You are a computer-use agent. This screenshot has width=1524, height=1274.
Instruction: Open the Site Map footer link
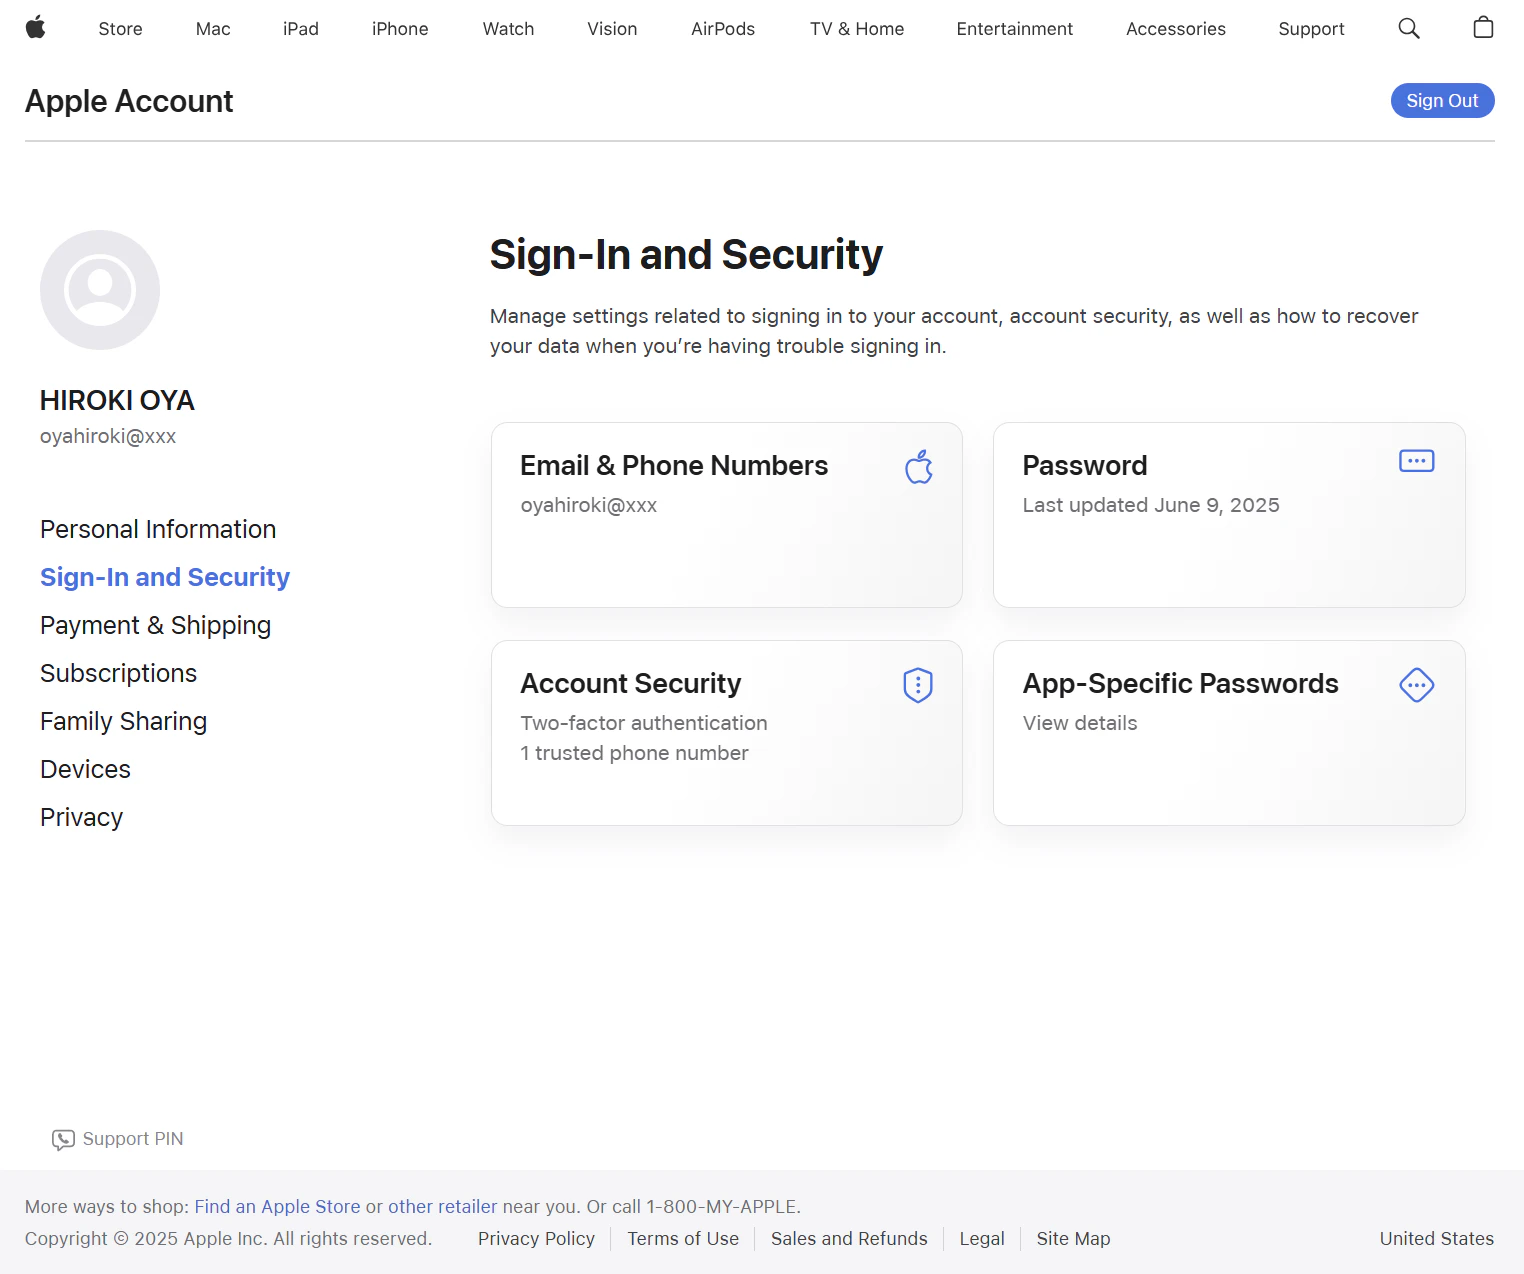(1074, 1239)
